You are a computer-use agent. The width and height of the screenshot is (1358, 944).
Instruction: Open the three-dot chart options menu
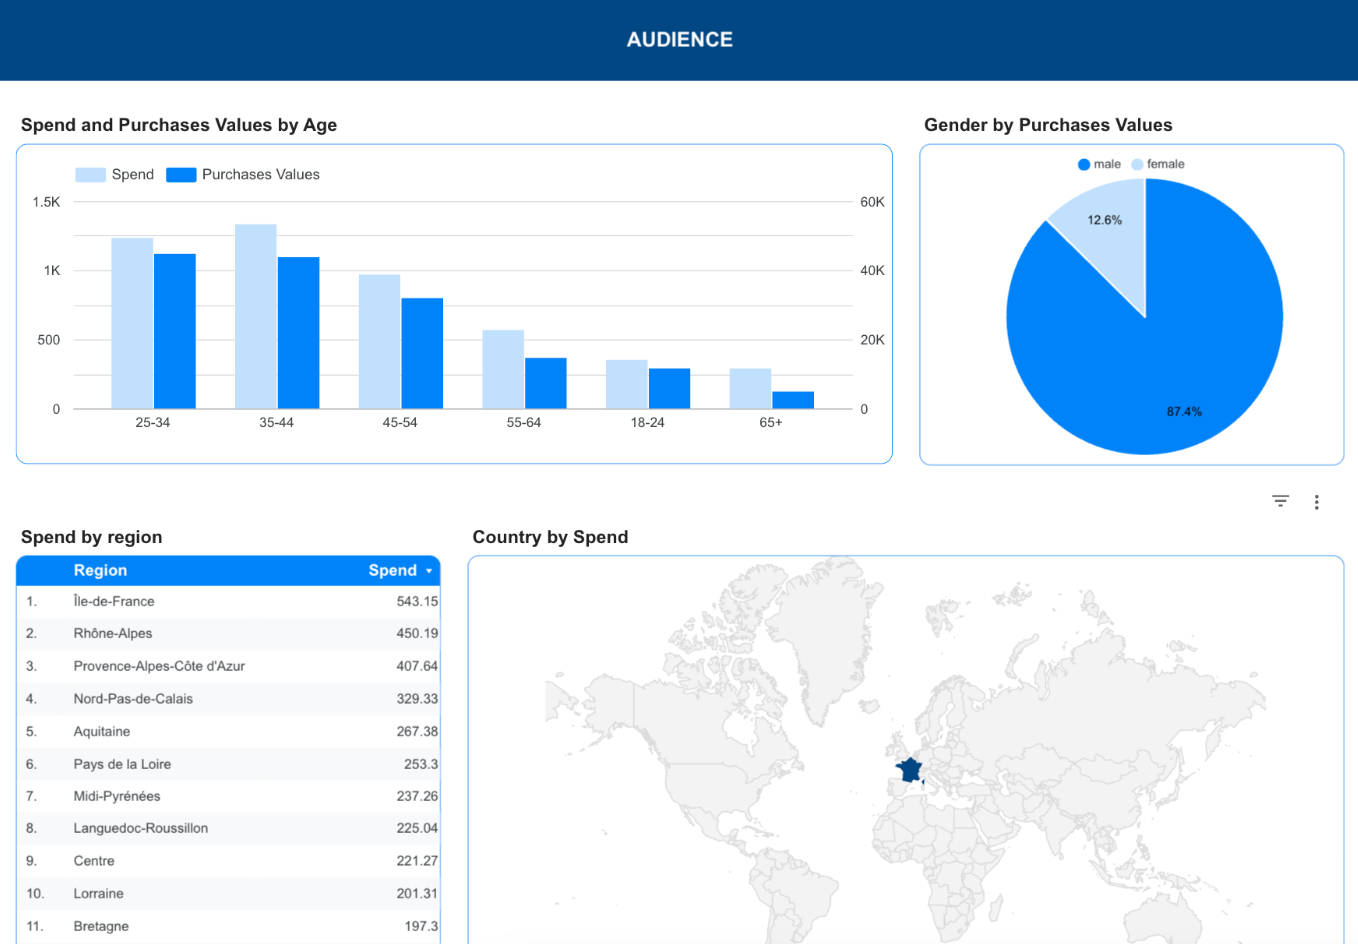click(1317, 501)
